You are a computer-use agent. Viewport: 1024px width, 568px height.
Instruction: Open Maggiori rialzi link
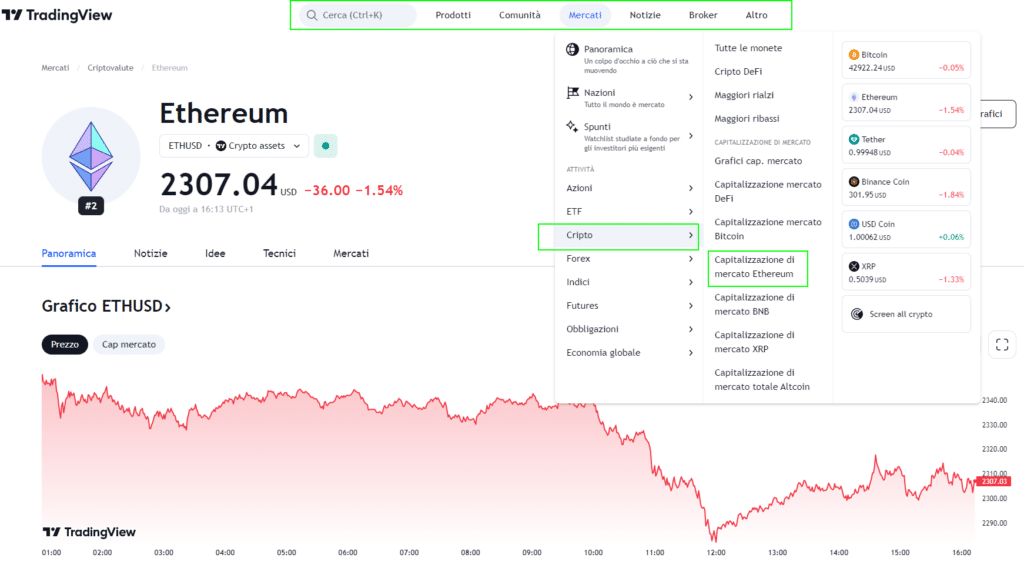pyautogui.click(x=744, y=95)
